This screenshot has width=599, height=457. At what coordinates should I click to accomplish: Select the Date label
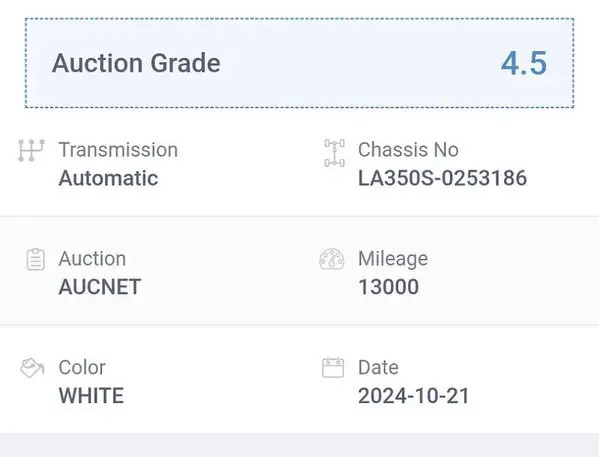(x=378, y=368)
